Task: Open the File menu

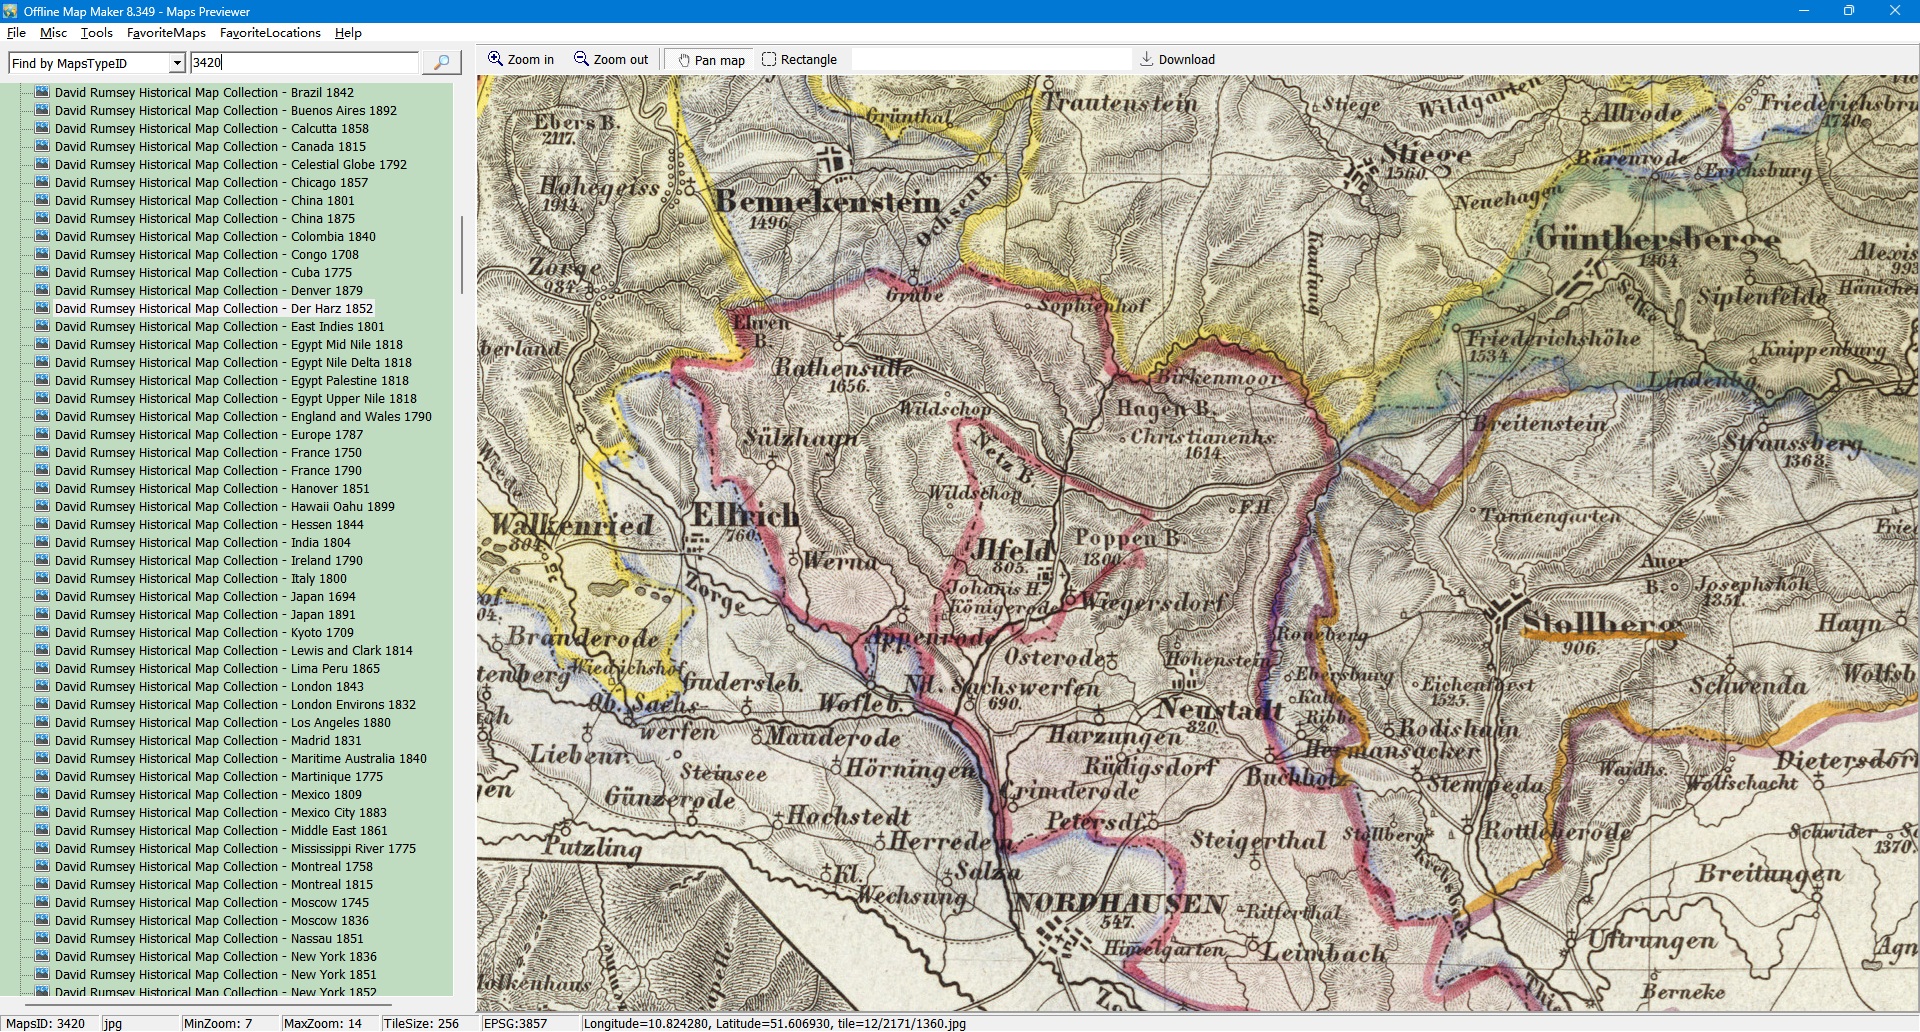Action: (x=16, y=33)
